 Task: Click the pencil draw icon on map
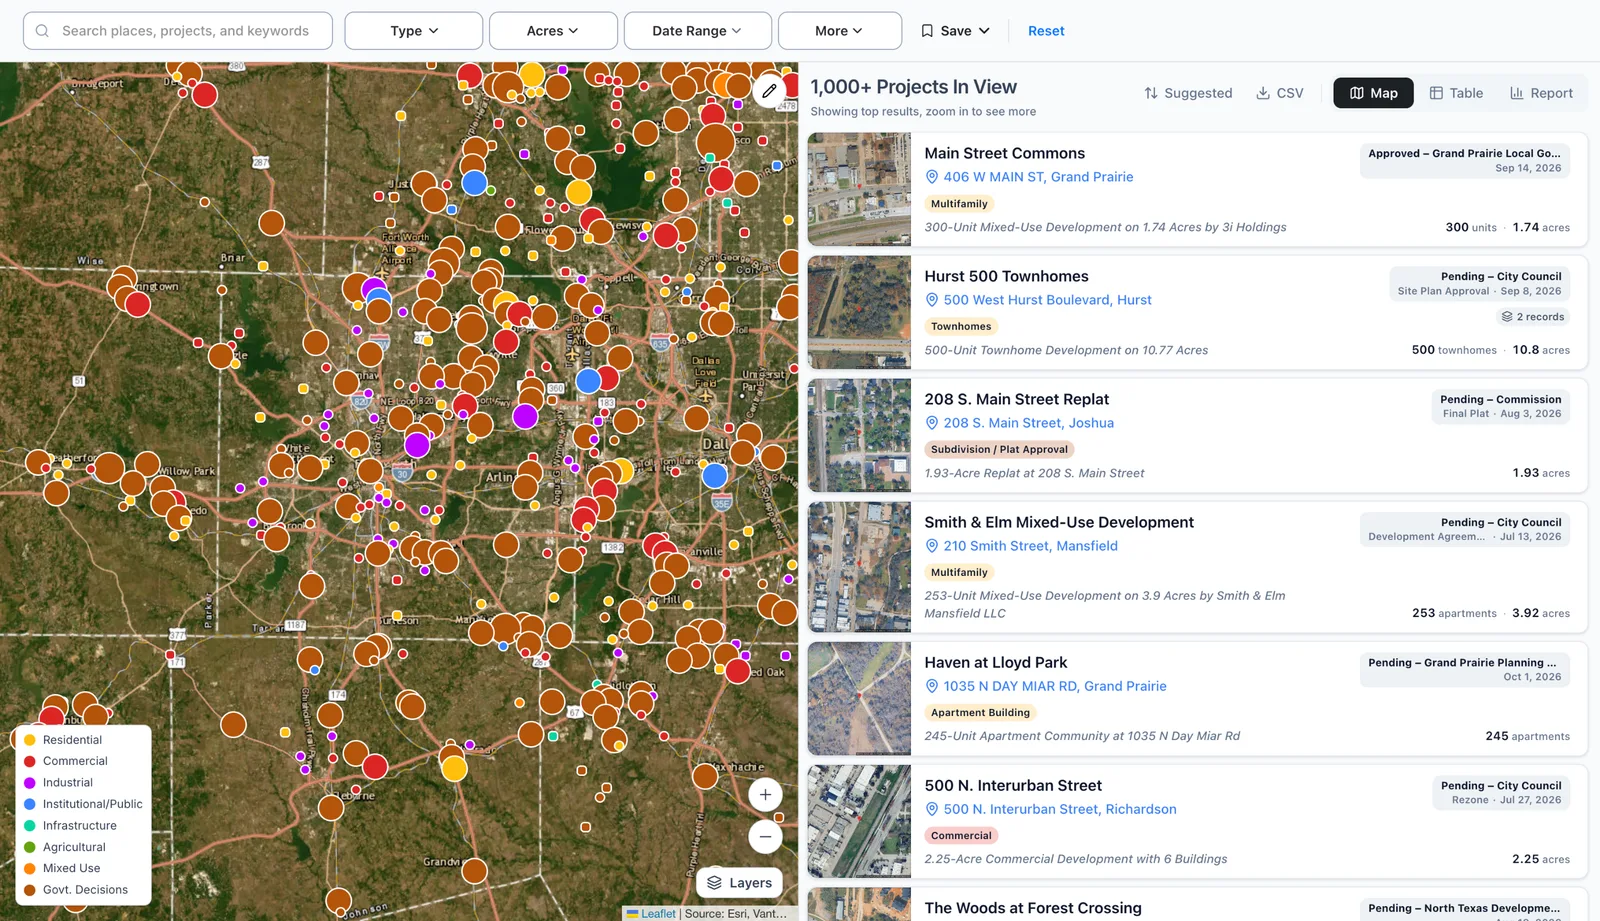pyautogui.click(x=769, y=91)
